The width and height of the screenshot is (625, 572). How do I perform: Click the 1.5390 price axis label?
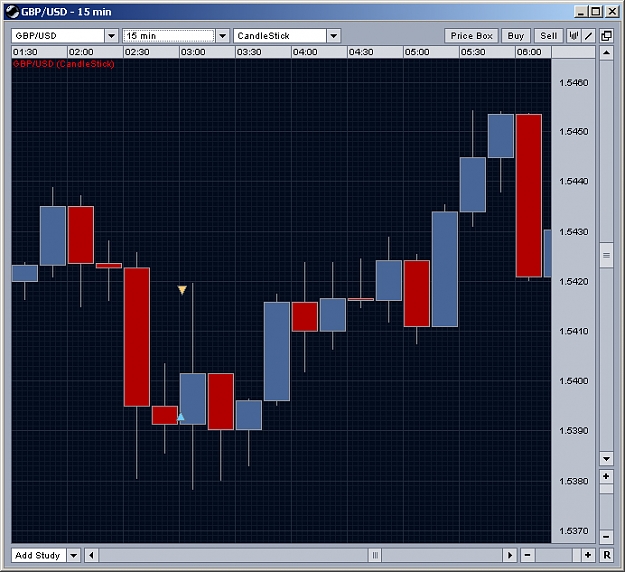coord(574,431)
